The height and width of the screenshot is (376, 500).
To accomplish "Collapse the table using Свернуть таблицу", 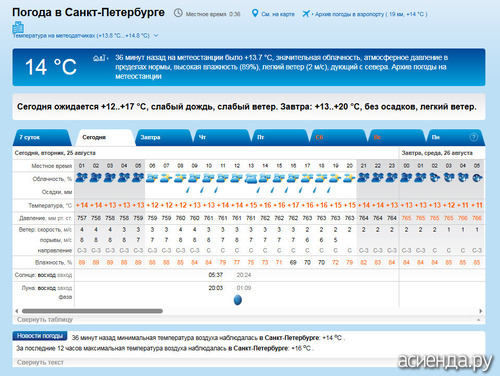I will 45,319.
